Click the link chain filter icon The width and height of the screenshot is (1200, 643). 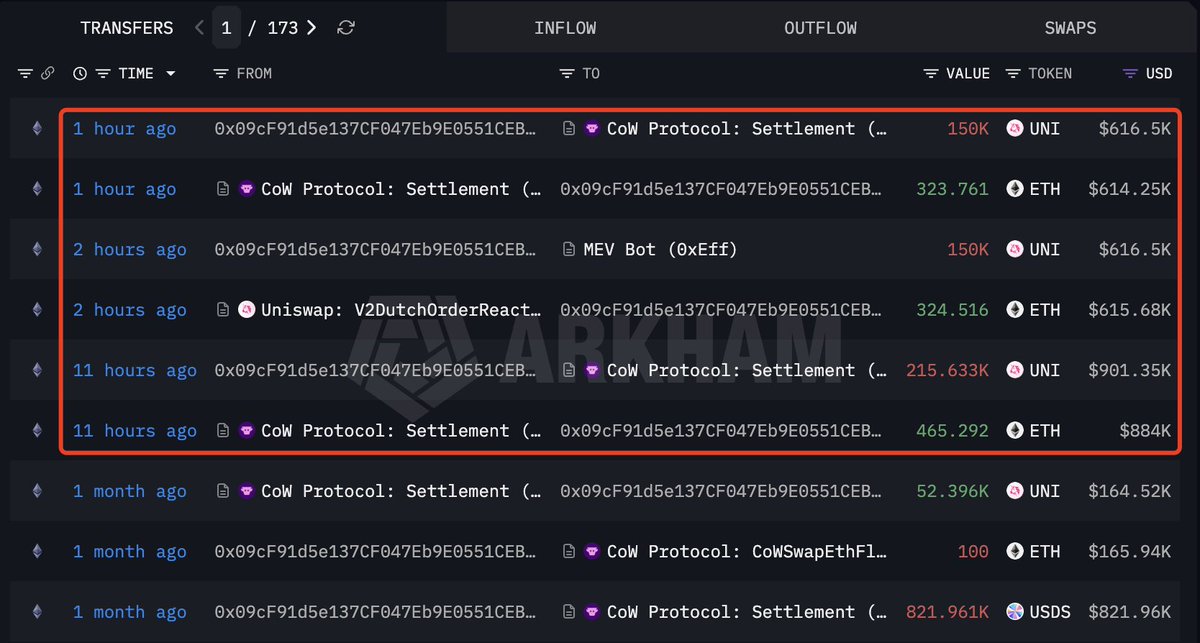pos(47,74)
